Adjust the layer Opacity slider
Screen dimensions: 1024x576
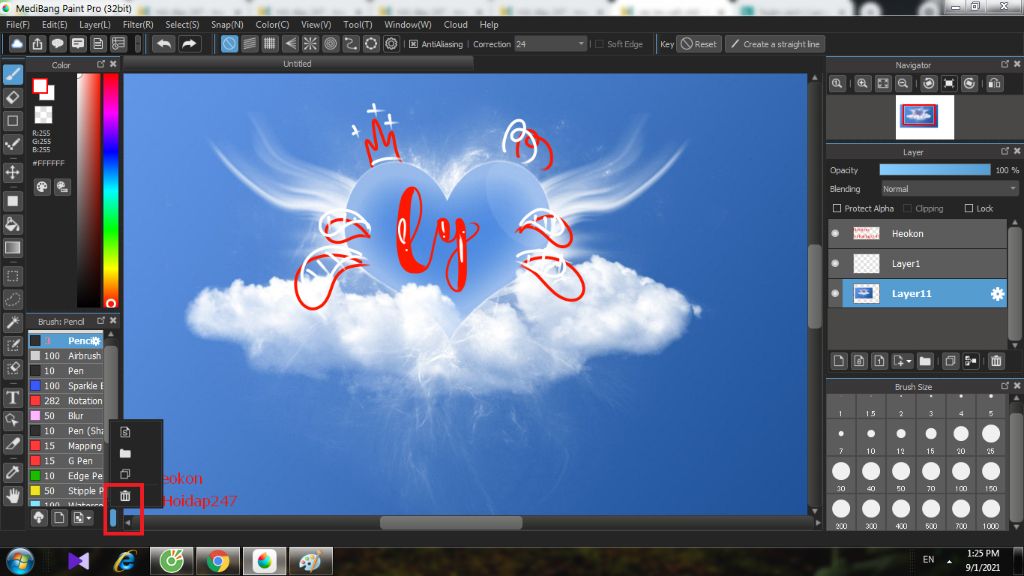[935, 170]
